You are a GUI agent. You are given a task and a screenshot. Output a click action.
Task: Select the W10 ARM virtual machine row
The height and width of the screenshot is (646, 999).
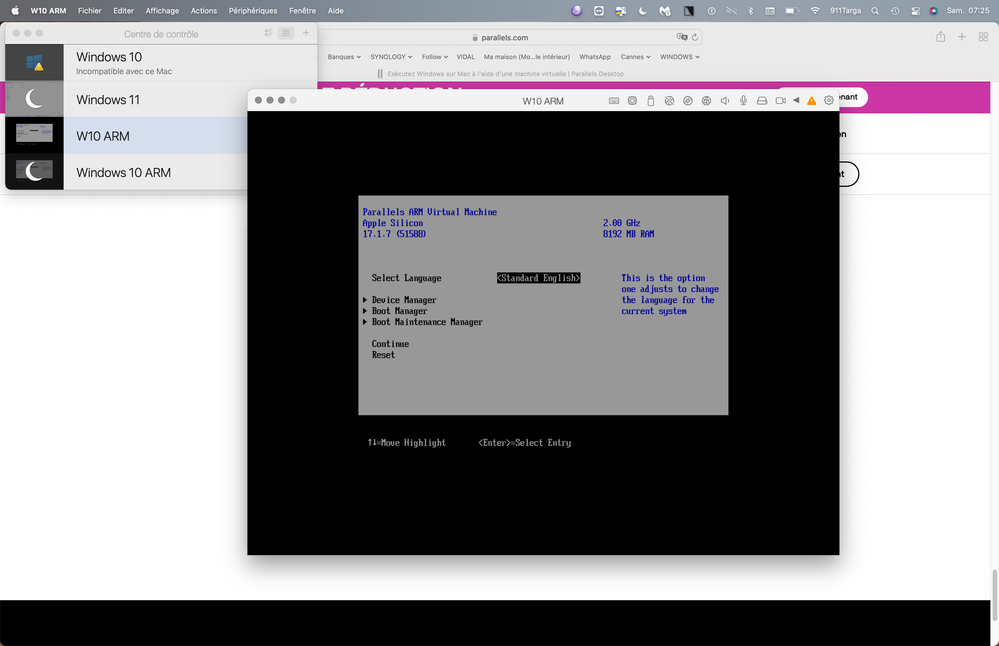click(x=126, y=136)
